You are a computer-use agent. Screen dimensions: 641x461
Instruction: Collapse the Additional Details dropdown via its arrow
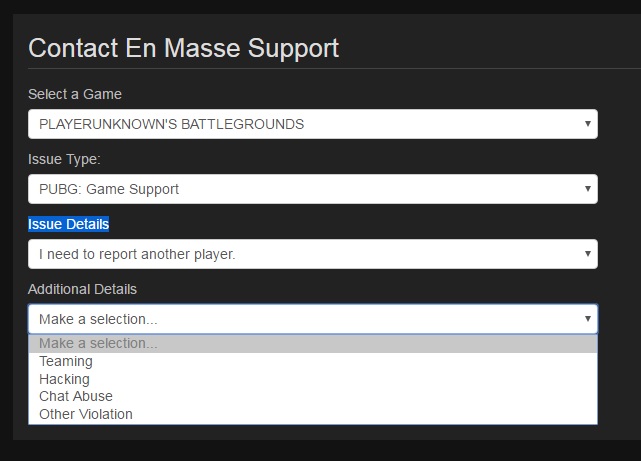(587, 319)
